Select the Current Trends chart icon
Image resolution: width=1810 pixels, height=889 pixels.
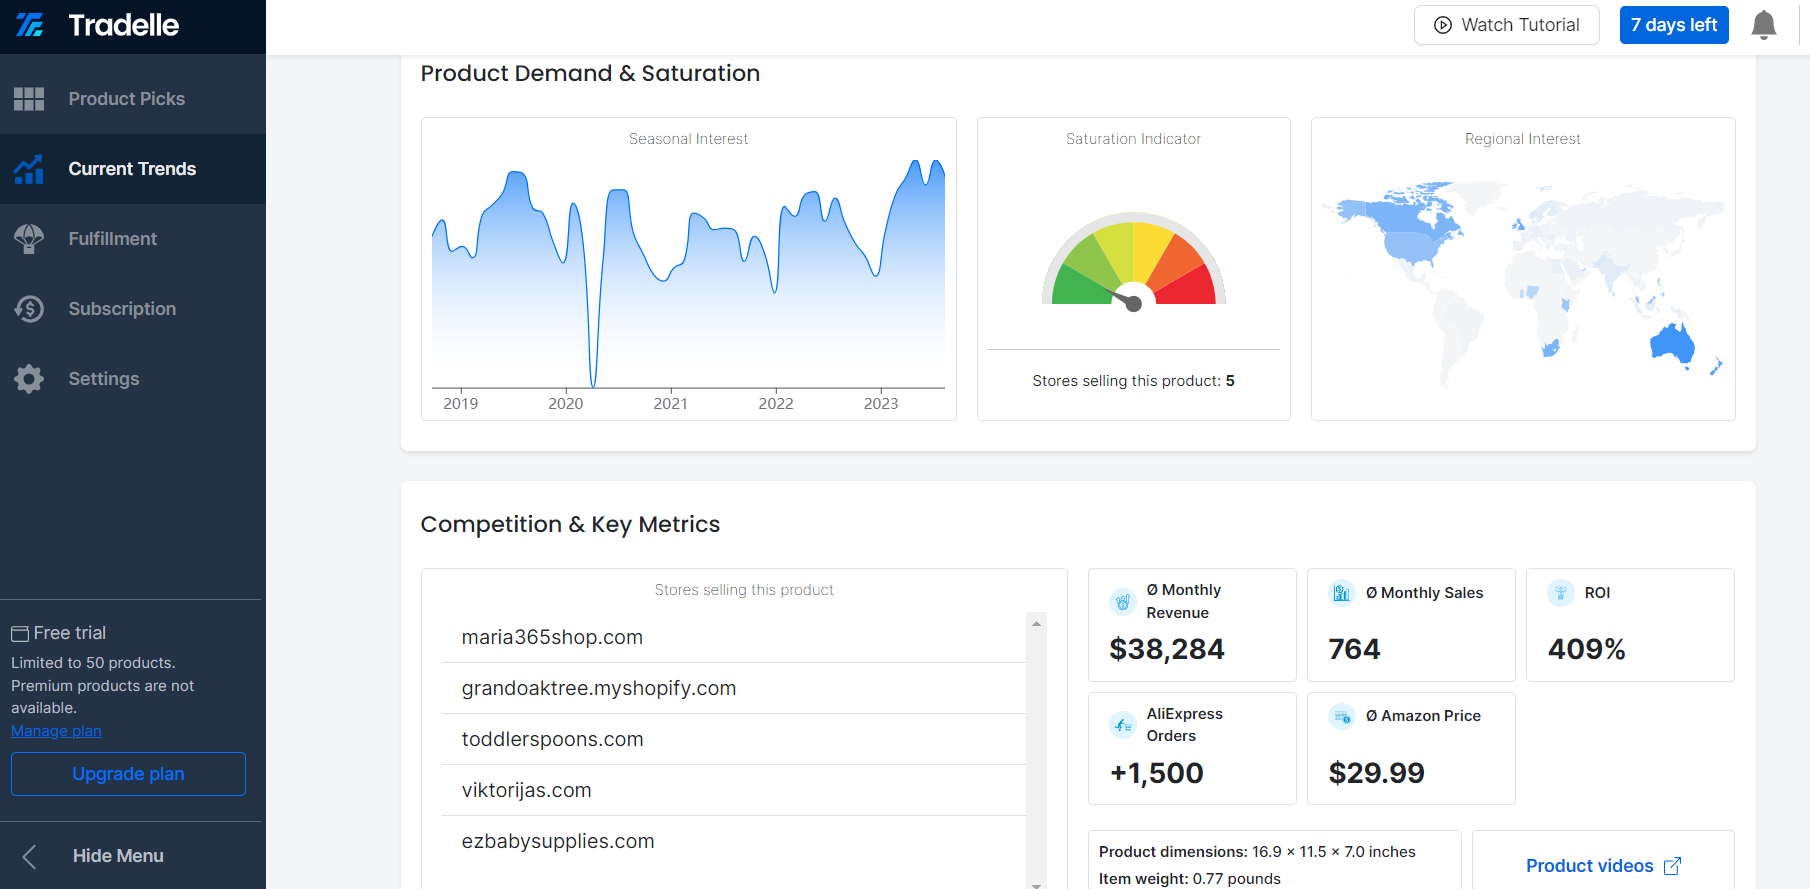coord(29,169)
